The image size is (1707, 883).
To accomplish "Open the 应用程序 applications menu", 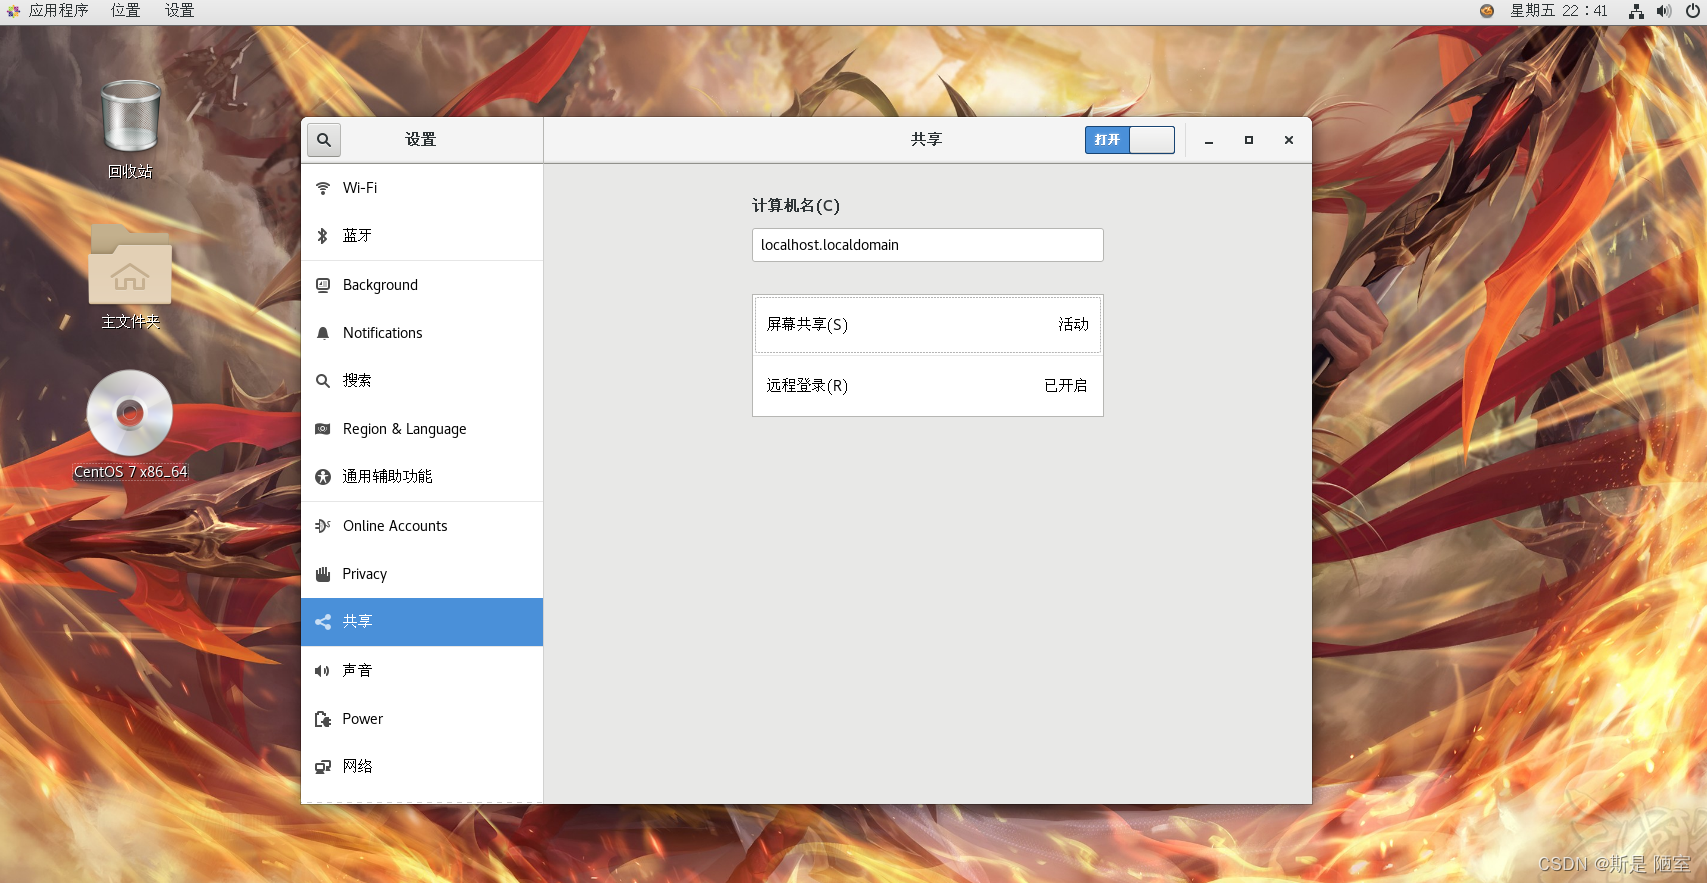I will pyautogui.click(x=59, y=11).
